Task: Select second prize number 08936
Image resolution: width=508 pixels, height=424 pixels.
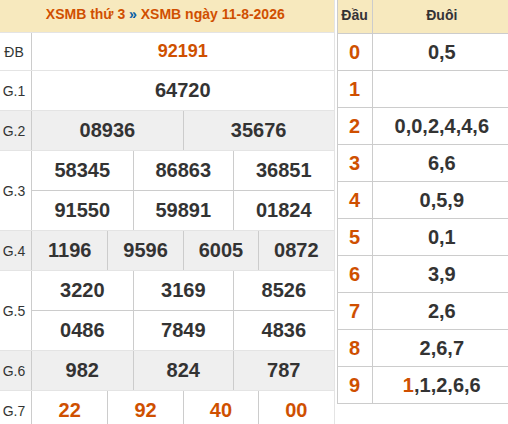Action: point(107,130)
